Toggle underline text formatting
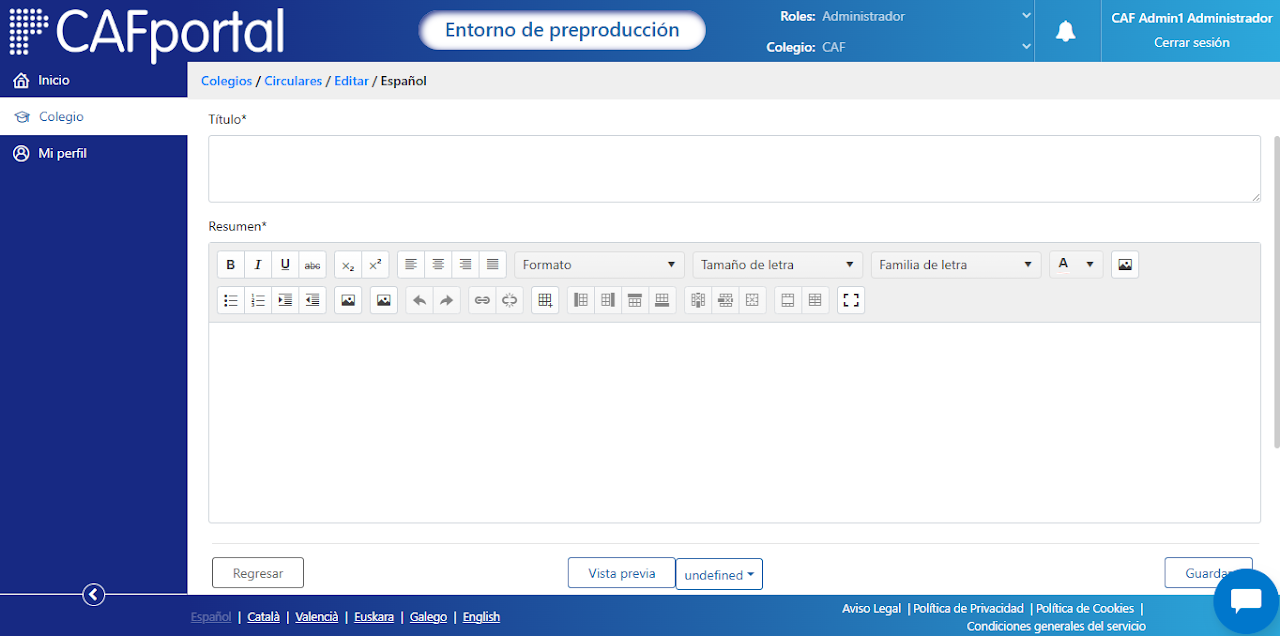 point(285,265)
